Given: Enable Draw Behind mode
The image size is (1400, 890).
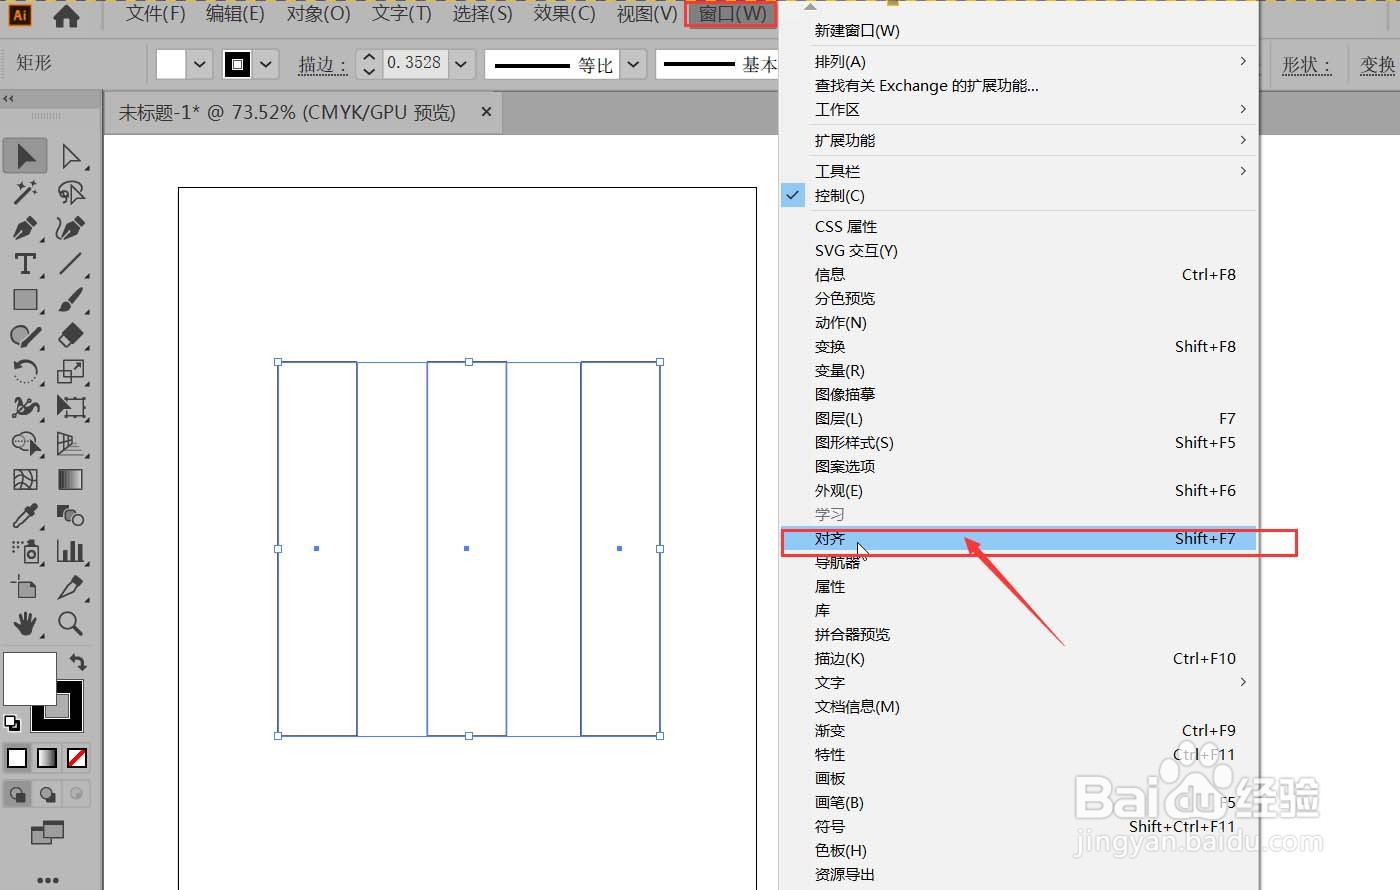Looking at the screenshot, I should pos(47,795).
